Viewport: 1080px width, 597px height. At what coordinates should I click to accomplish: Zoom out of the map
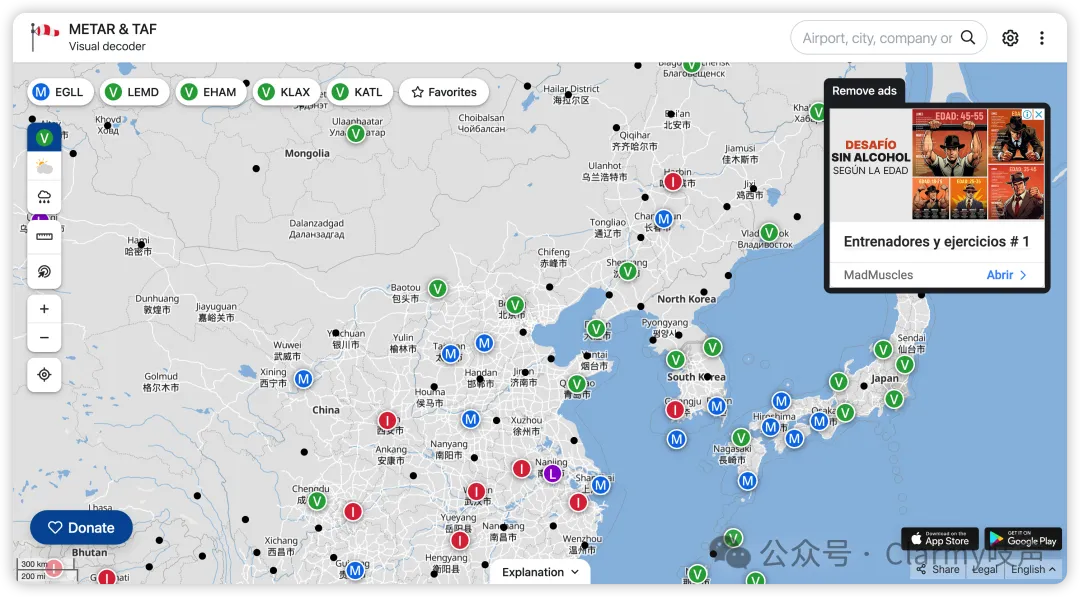pos(44,337)
